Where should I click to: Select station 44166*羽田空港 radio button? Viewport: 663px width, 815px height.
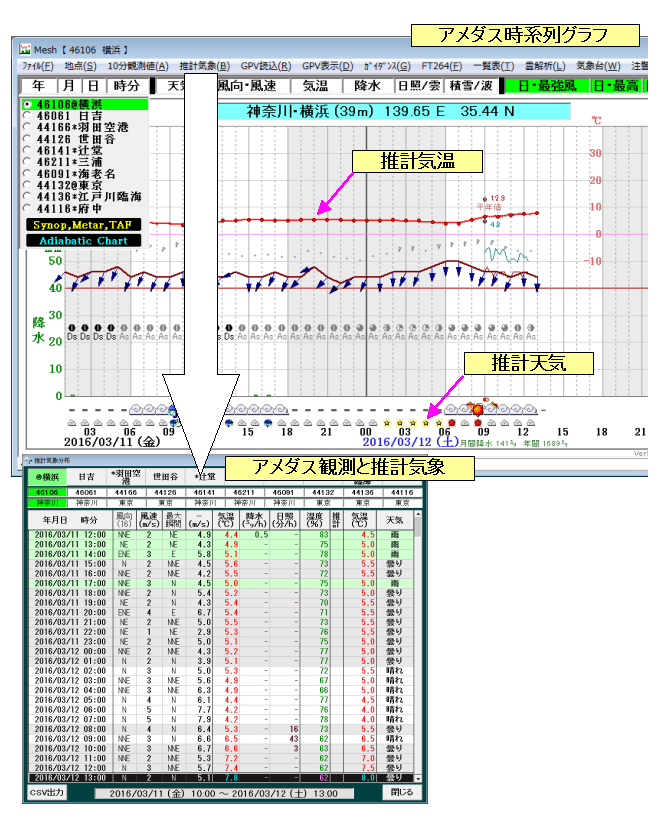(x=28, y=127)
